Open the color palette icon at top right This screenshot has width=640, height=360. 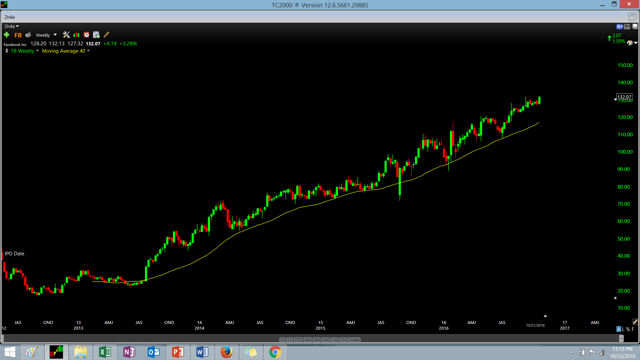point(630,43)
